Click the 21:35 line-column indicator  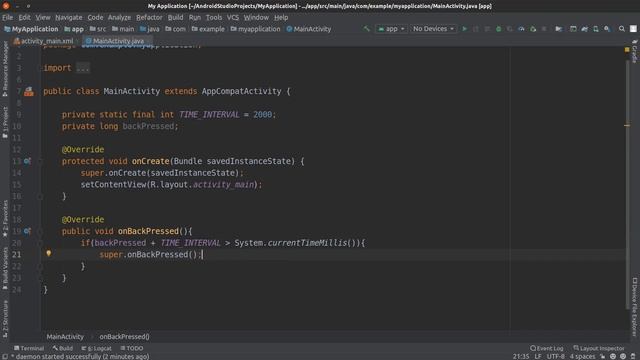(x=521, y=356)
